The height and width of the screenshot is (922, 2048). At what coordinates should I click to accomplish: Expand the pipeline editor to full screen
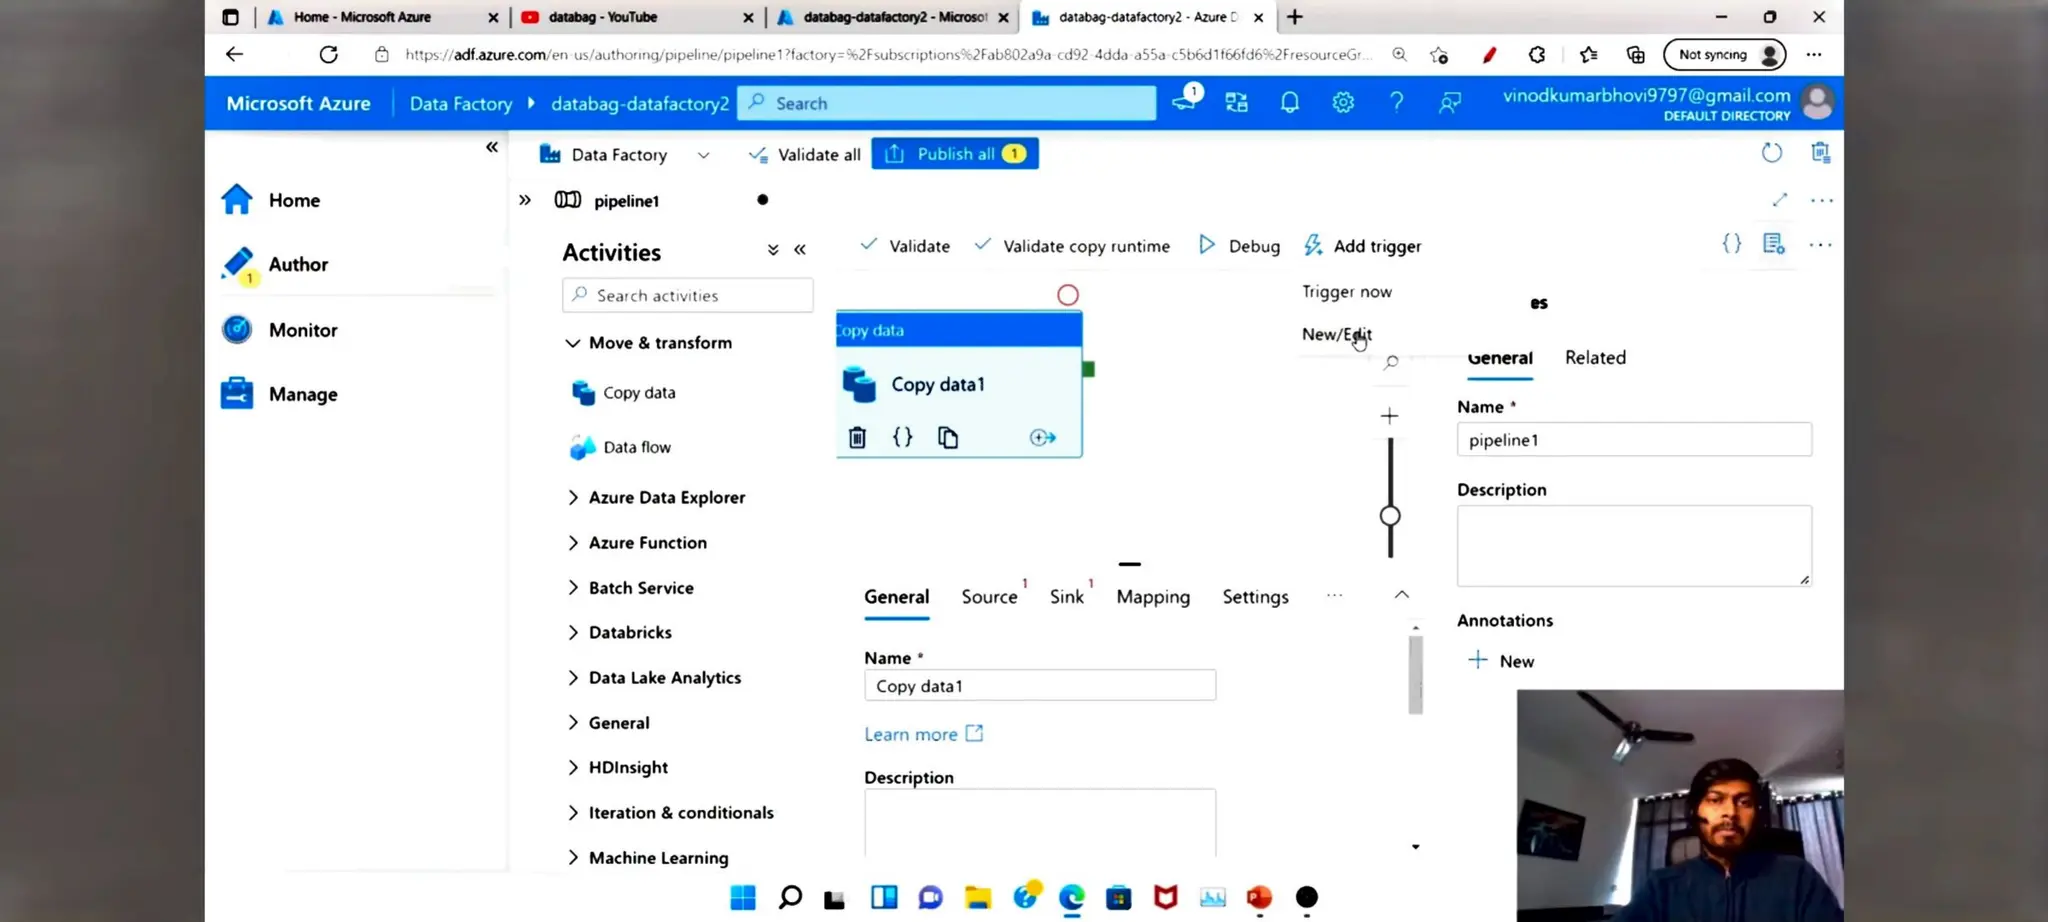[1779, 200]
